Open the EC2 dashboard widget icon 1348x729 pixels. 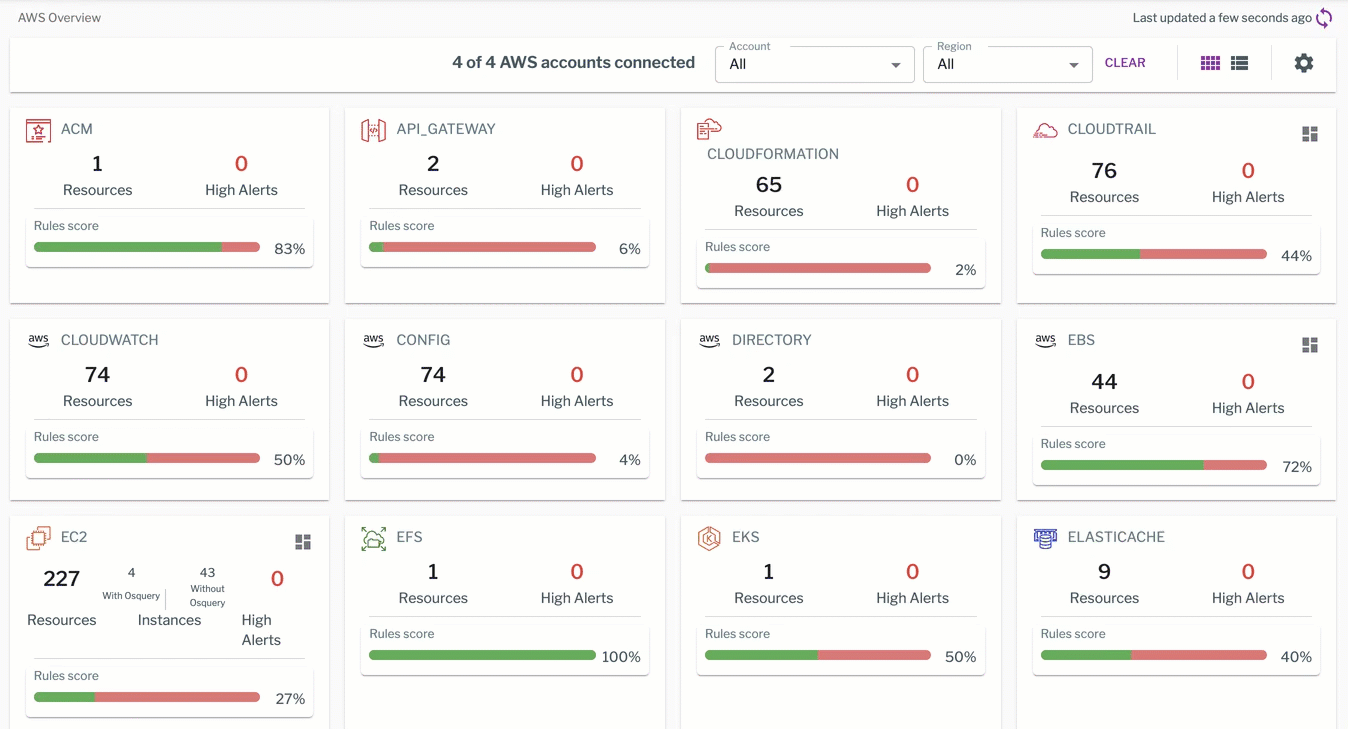coord(303,542)
